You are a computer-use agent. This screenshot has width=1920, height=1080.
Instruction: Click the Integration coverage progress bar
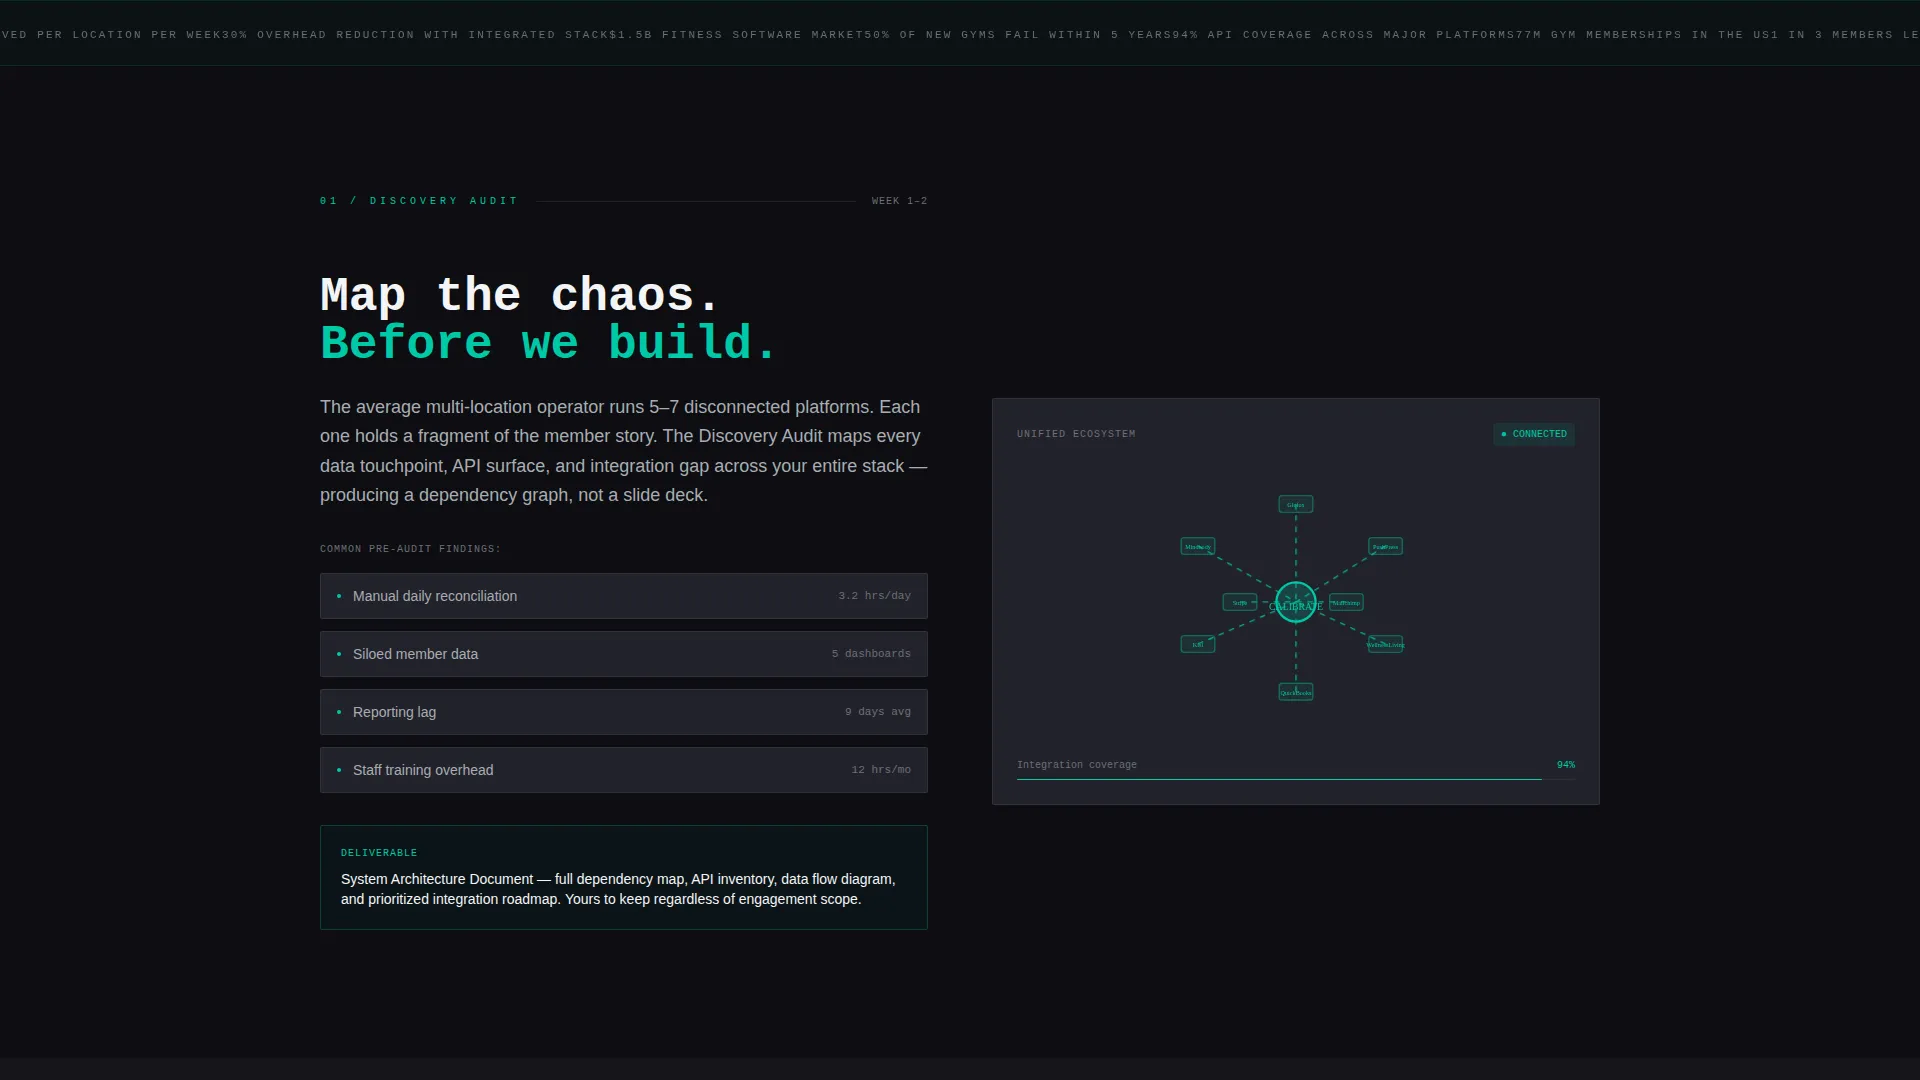tap(1296, 778)
